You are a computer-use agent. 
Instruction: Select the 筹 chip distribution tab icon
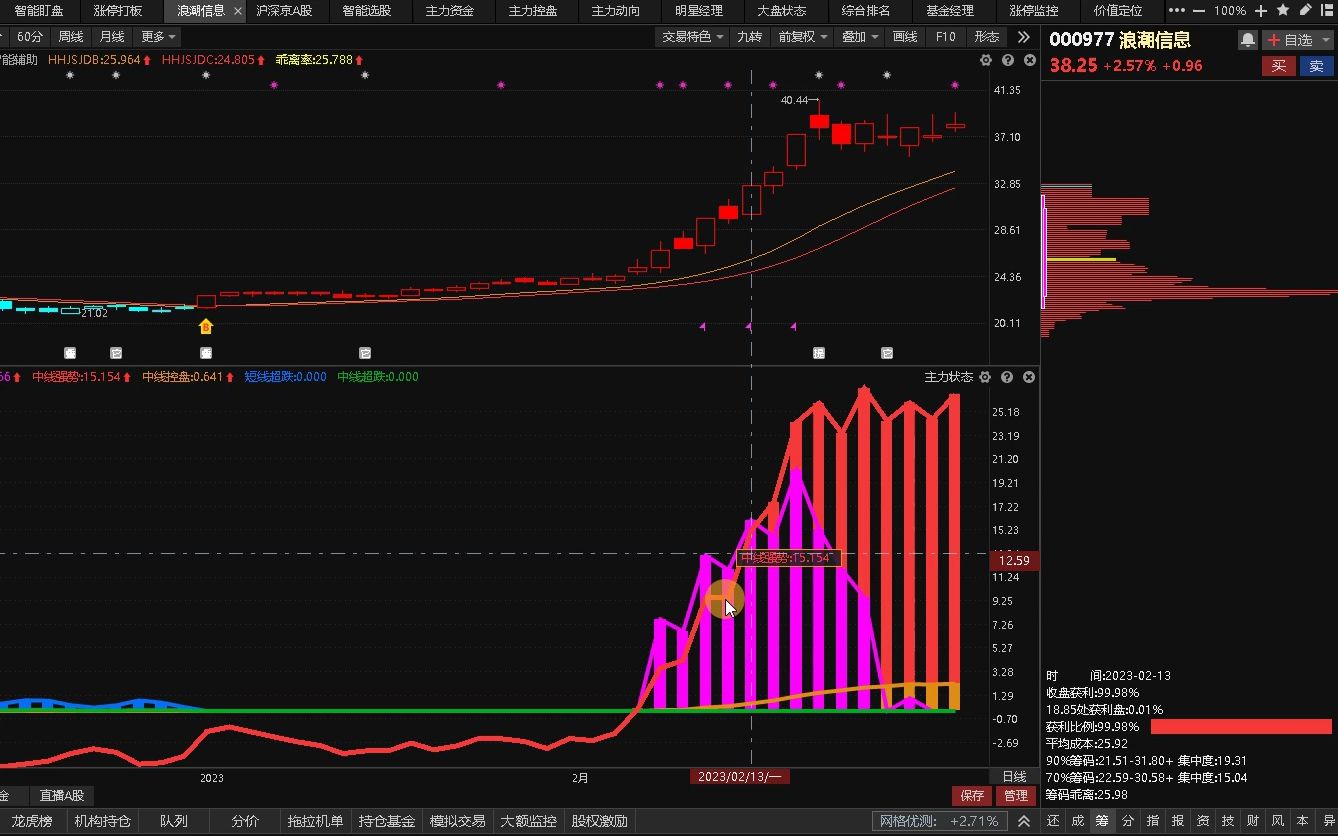click(1102, 821)
